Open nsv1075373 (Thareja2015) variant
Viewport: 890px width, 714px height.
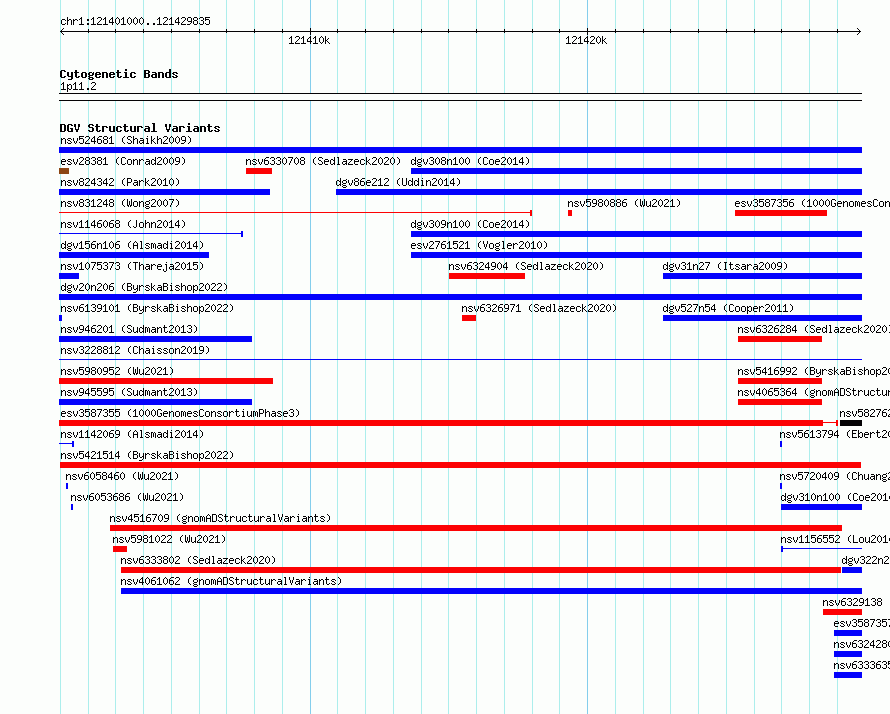132,266
